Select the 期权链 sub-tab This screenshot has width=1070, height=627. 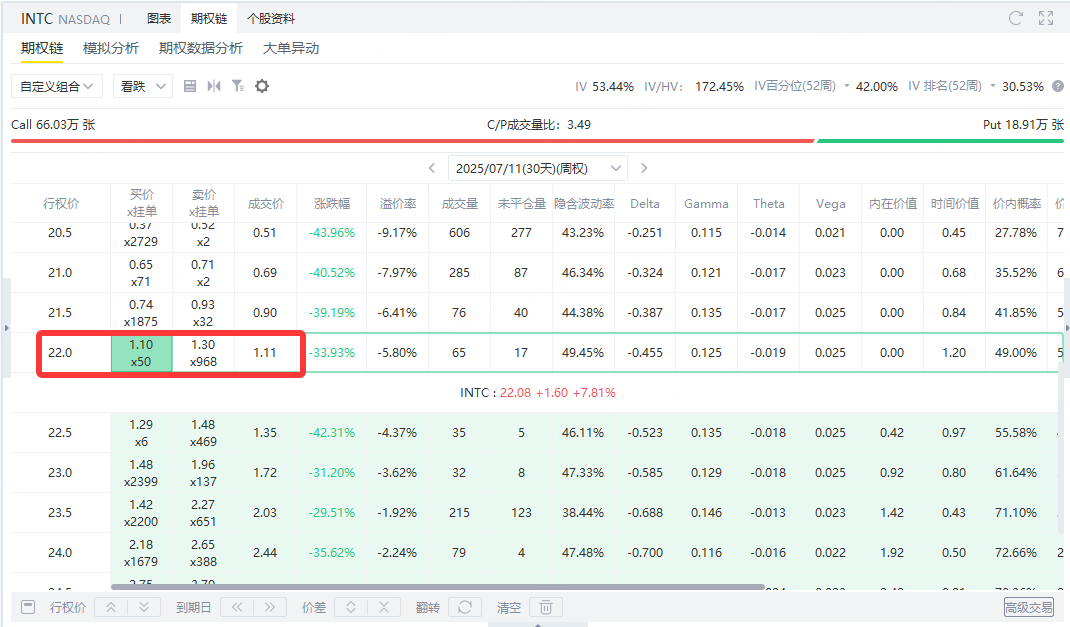coord(42,48)
